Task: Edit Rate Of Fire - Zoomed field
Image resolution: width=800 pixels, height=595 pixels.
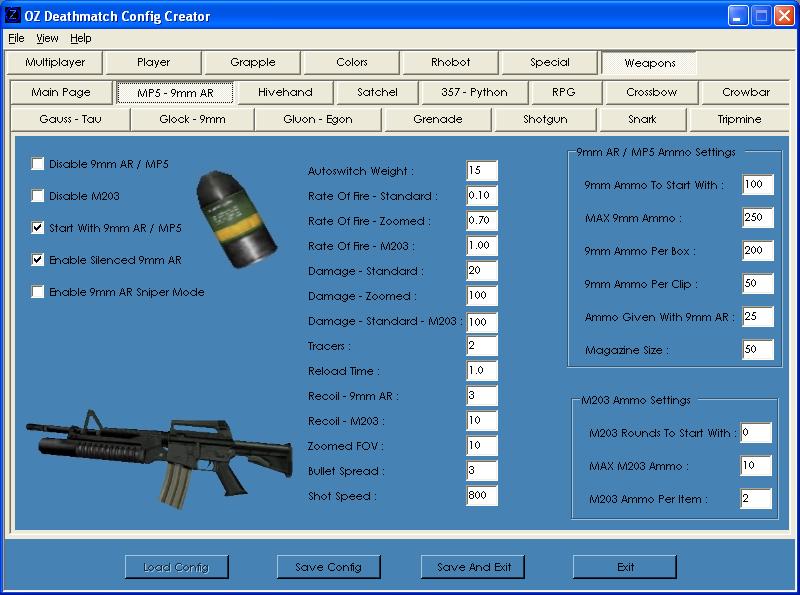Action: [x=482, y=220]
